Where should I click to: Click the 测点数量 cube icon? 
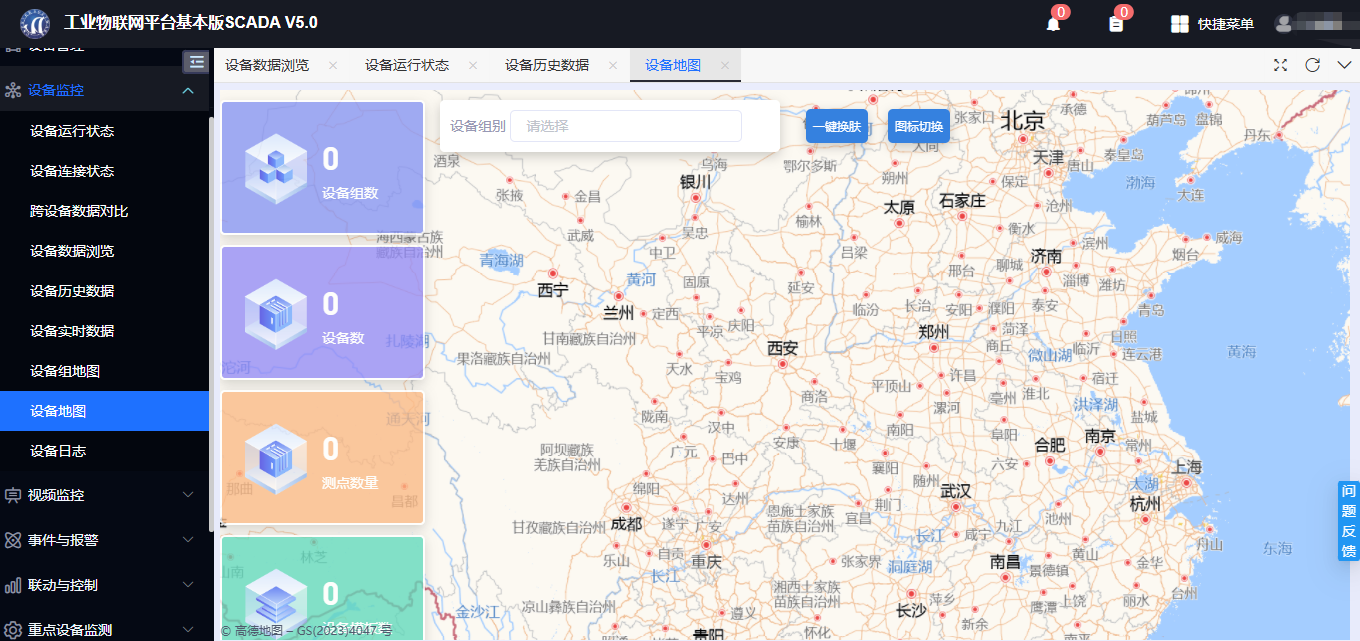[x=275, y=457]
